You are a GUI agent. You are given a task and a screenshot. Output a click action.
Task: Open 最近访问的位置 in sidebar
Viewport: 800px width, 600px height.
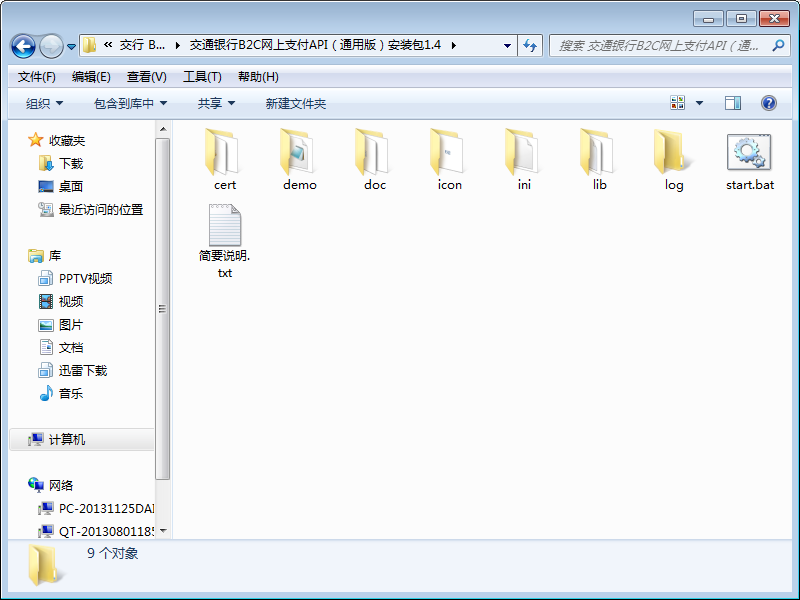point(91,209)
